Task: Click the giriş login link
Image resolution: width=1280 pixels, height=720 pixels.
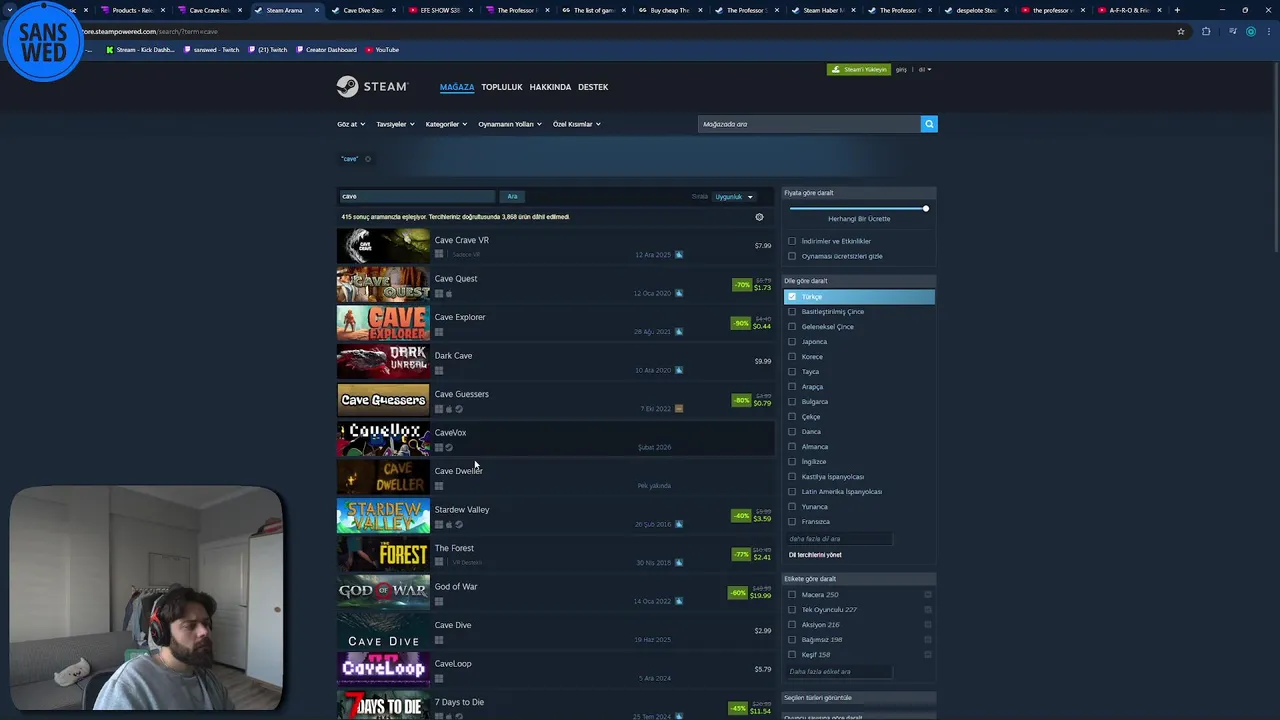Action: coord(901,70)
